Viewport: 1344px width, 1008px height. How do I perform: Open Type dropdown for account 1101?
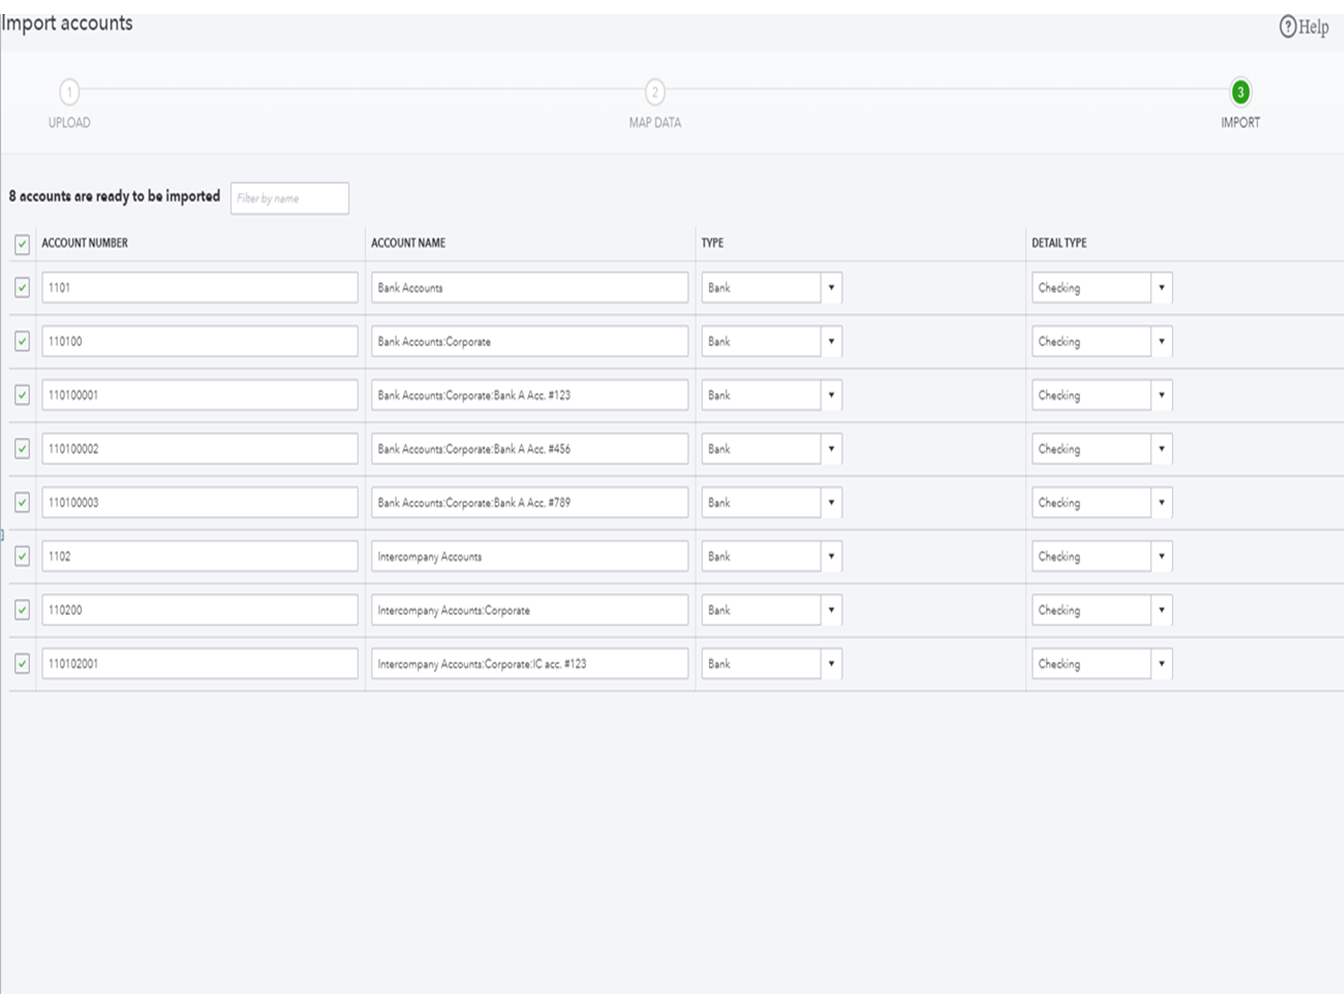click(x=831, y=288)
